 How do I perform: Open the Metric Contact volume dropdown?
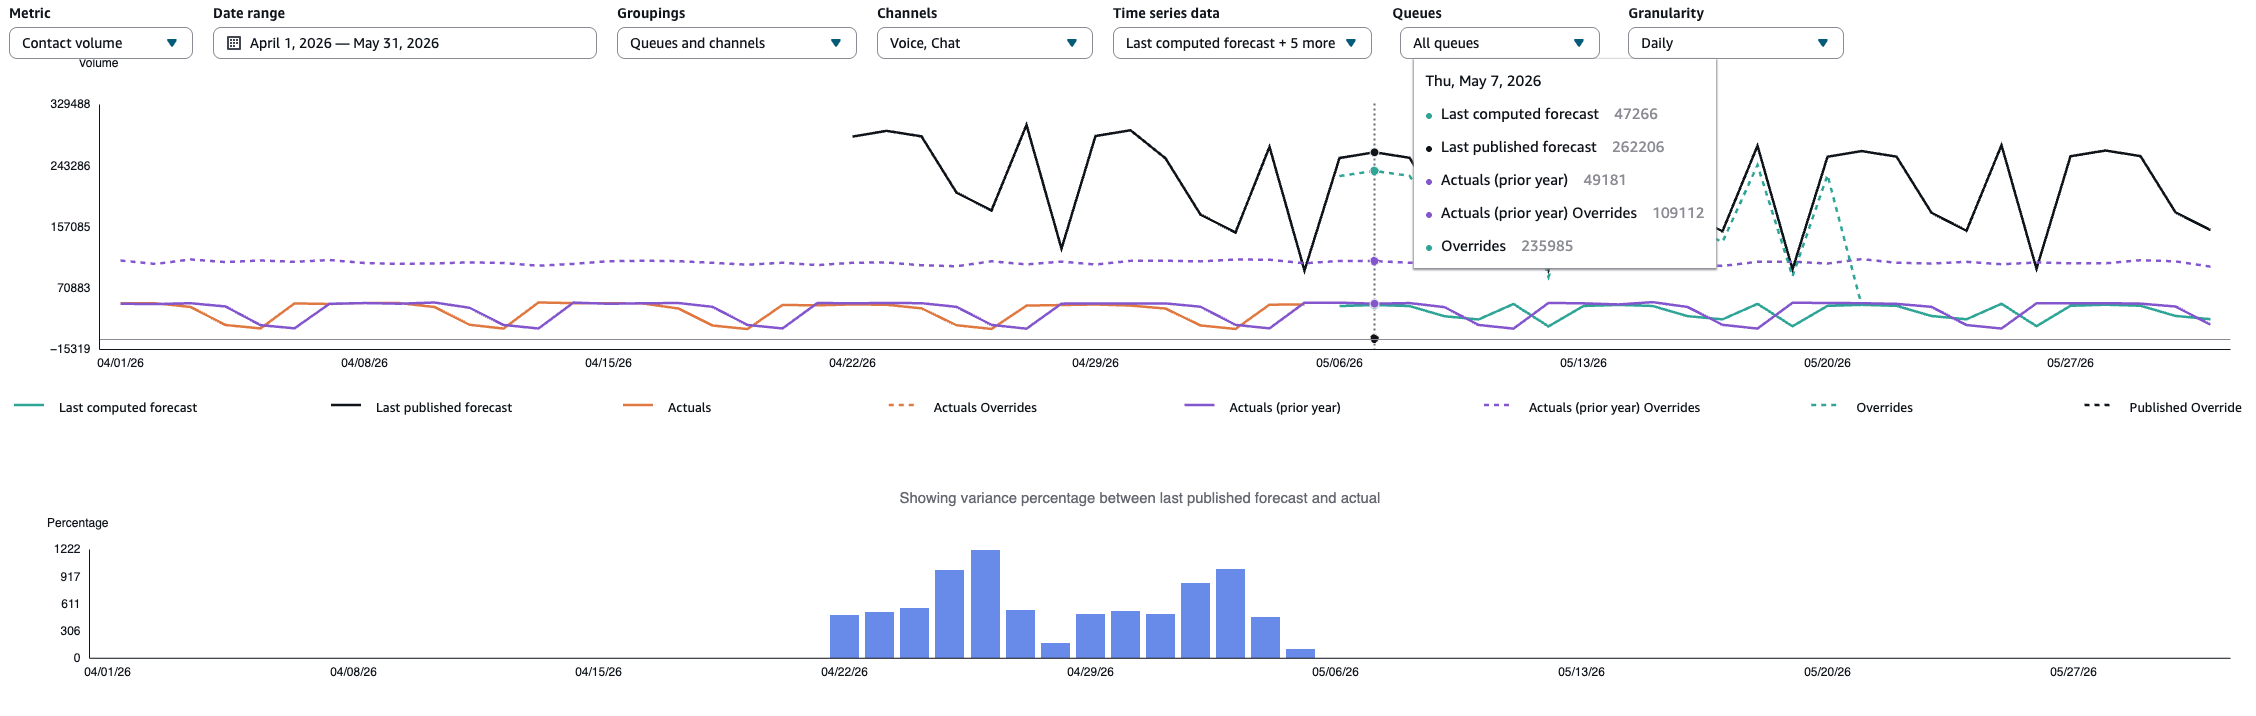[101, 43]
